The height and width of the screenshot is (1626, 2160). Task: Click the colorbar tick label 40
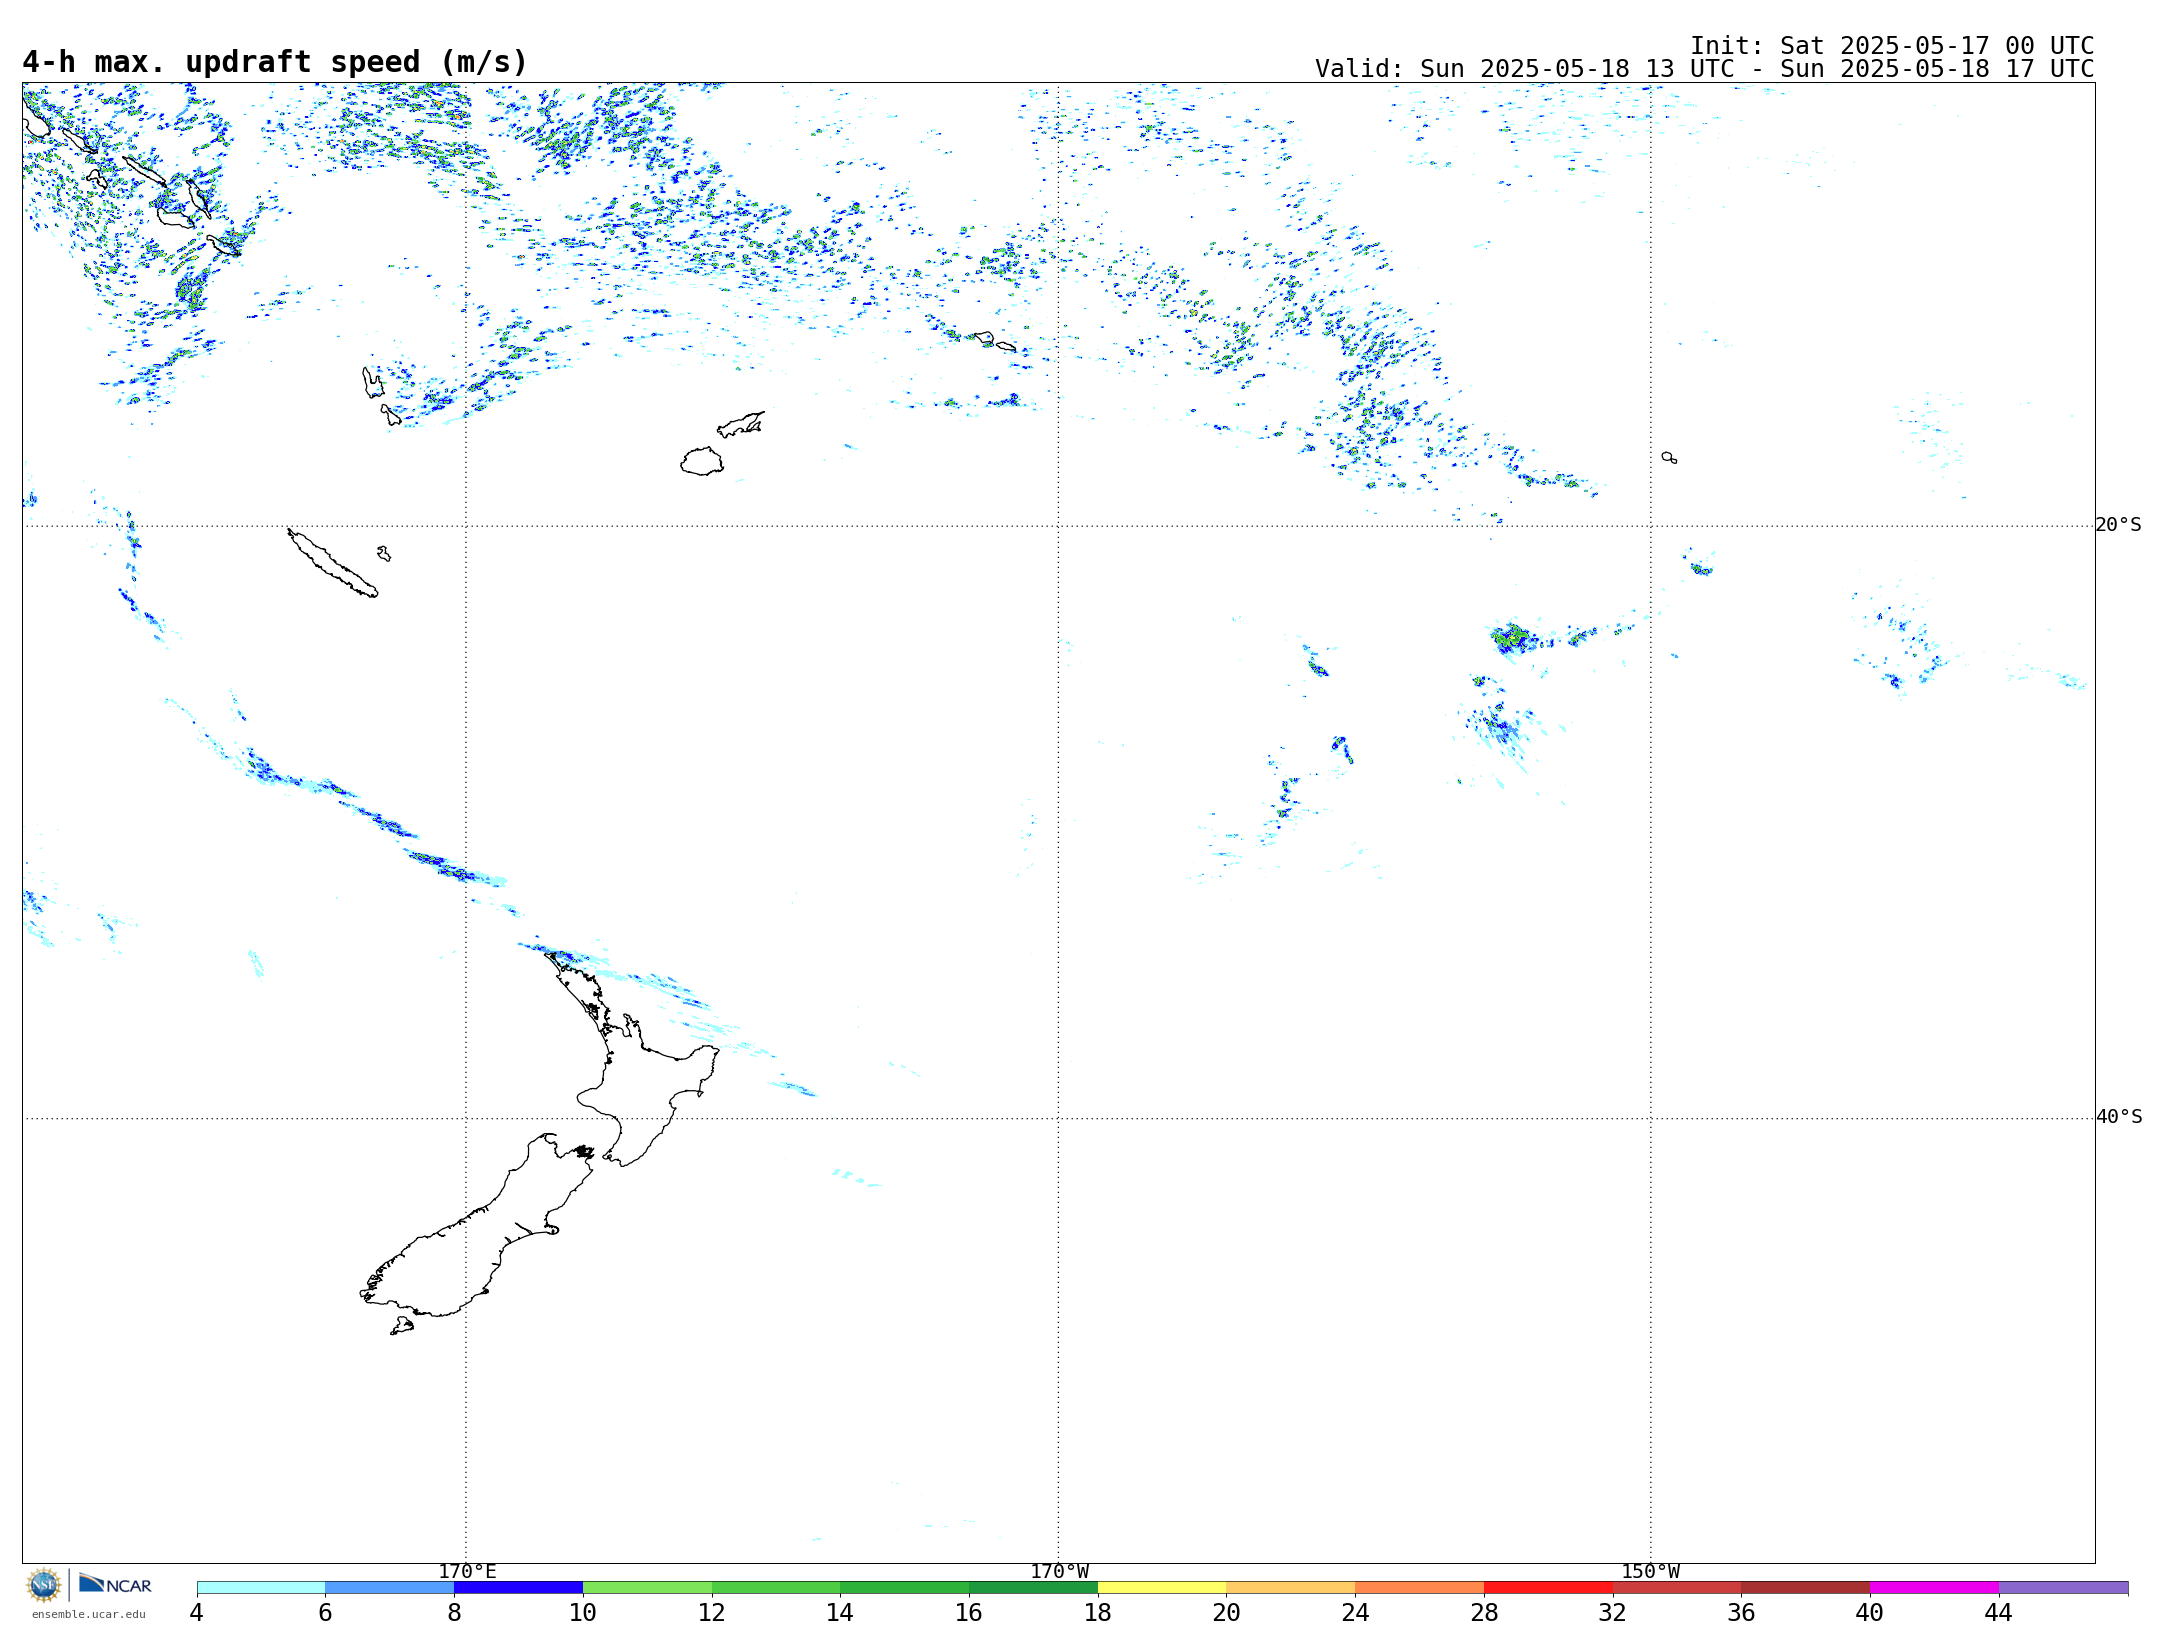pos(1870,1612)
